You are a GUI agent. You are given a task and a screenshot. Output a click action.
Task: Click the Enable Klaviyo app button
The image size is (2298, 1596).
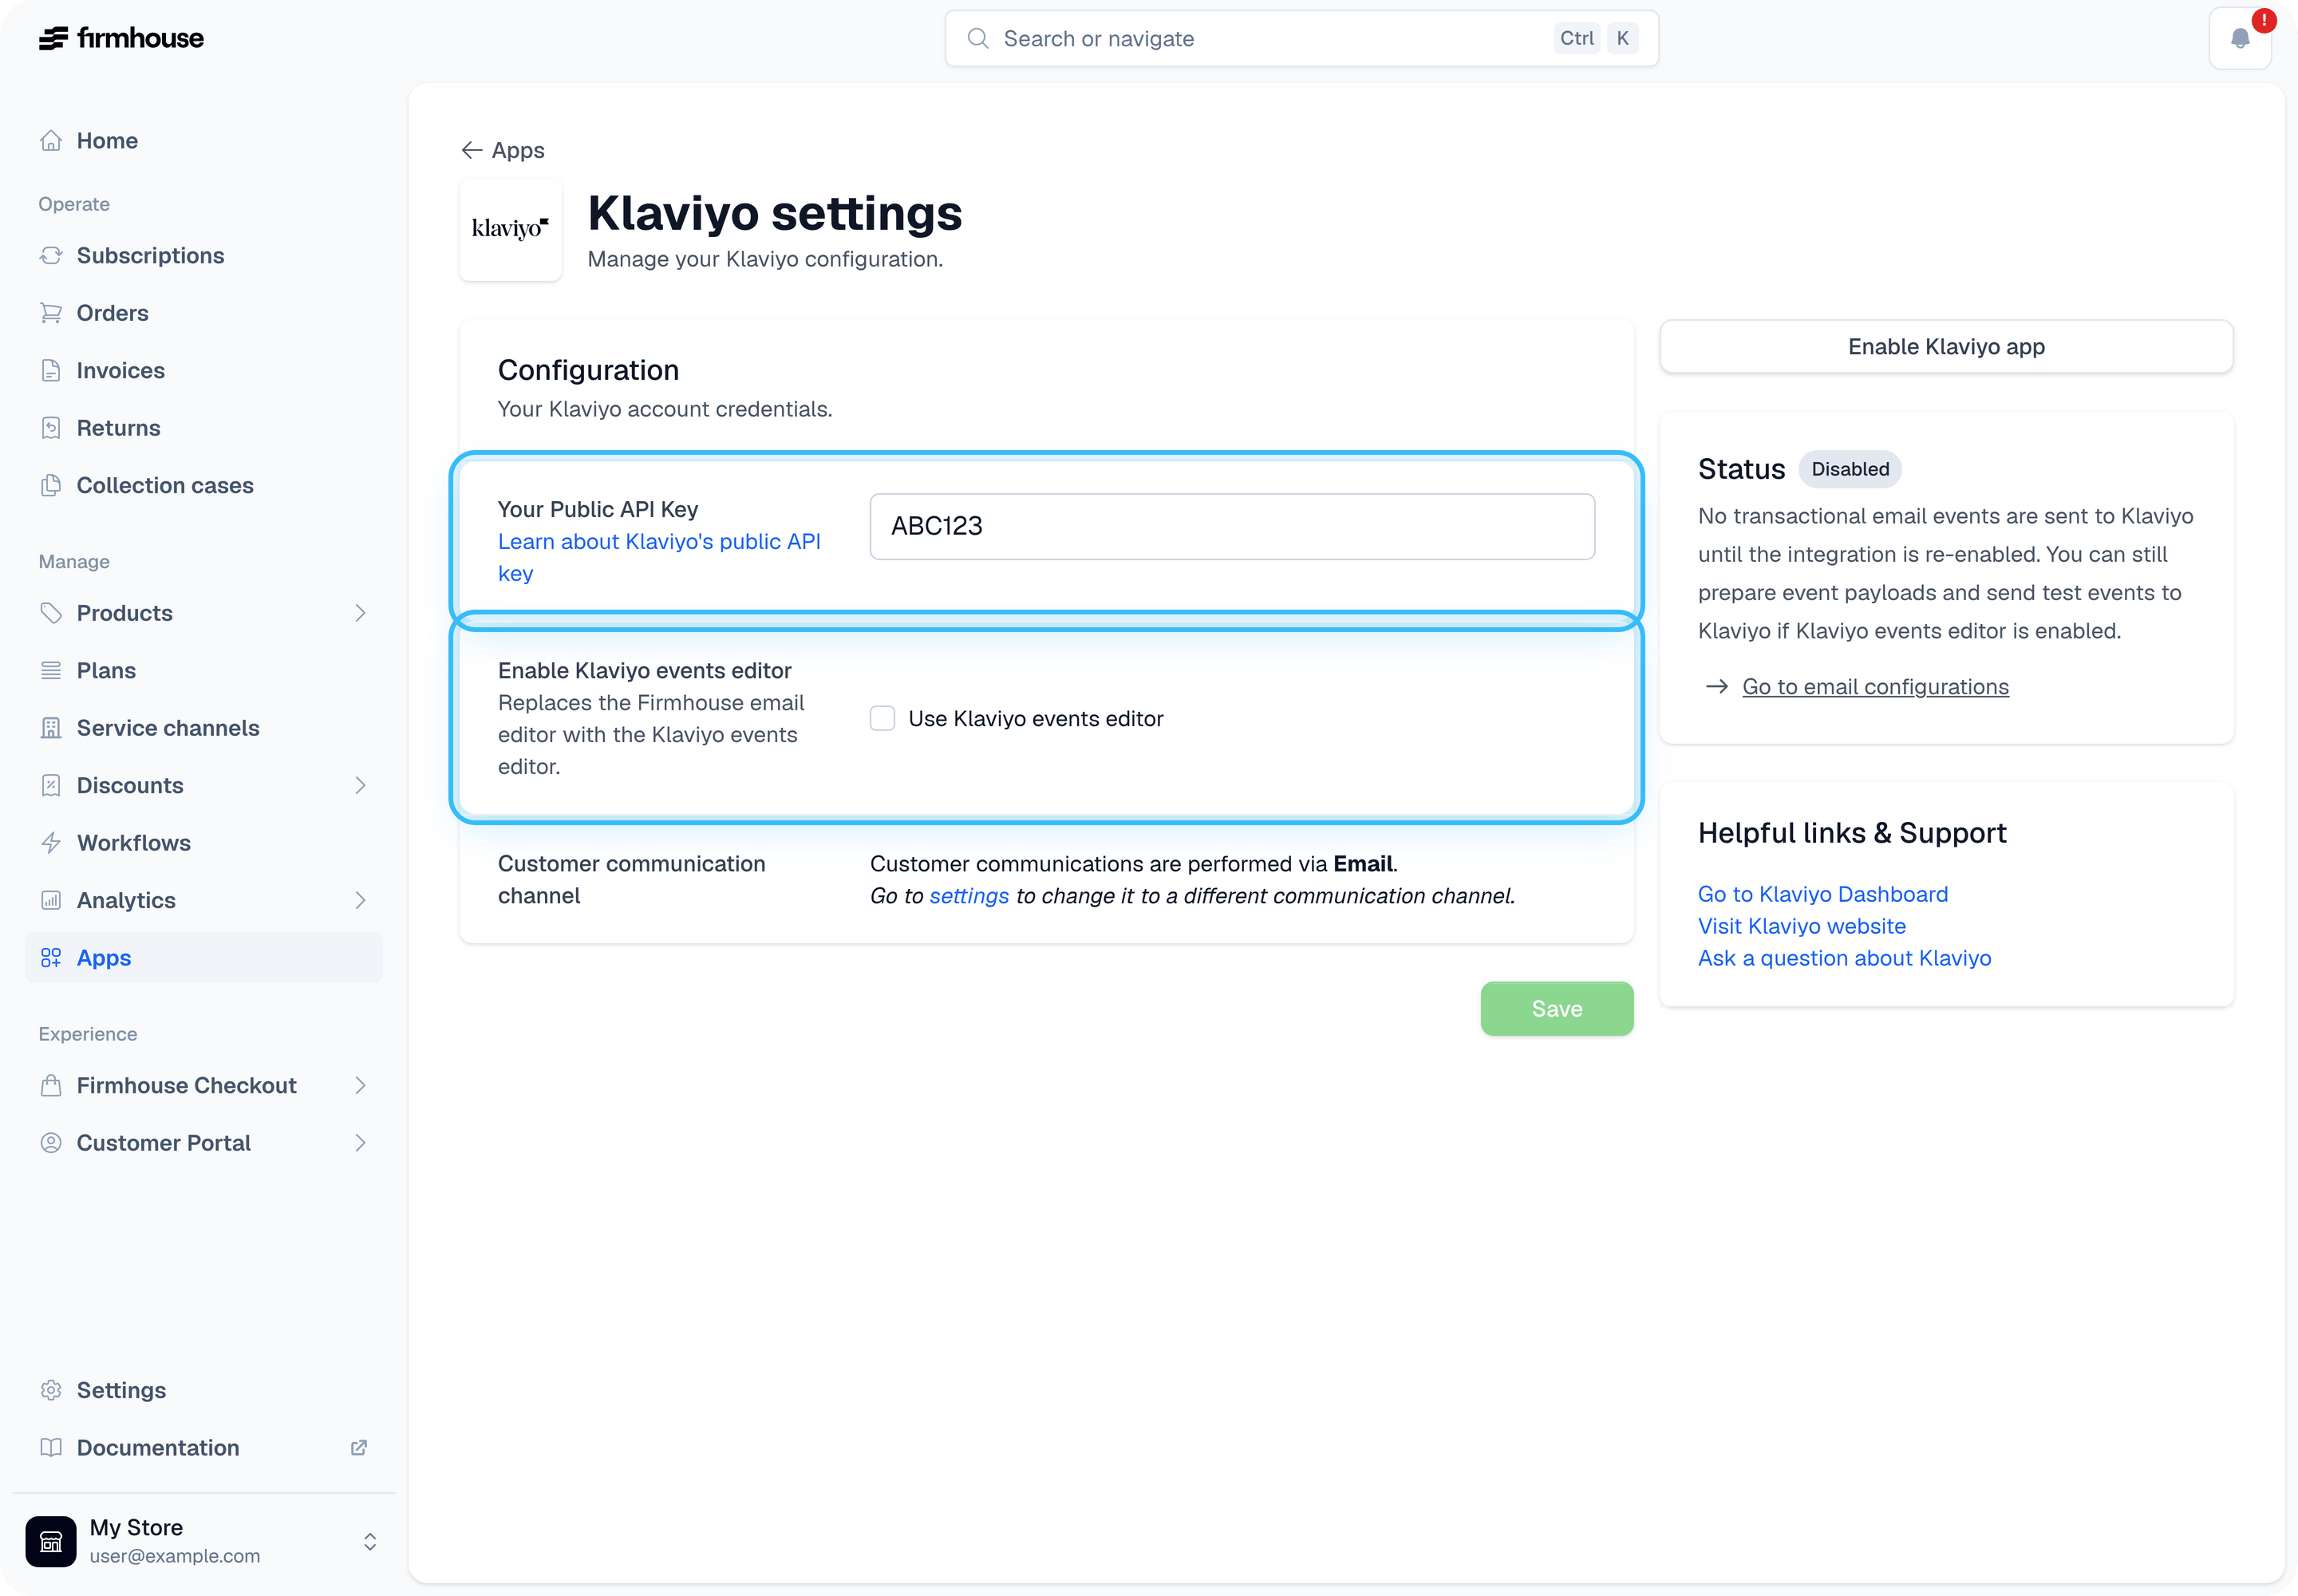click(x=1946, y=347)
